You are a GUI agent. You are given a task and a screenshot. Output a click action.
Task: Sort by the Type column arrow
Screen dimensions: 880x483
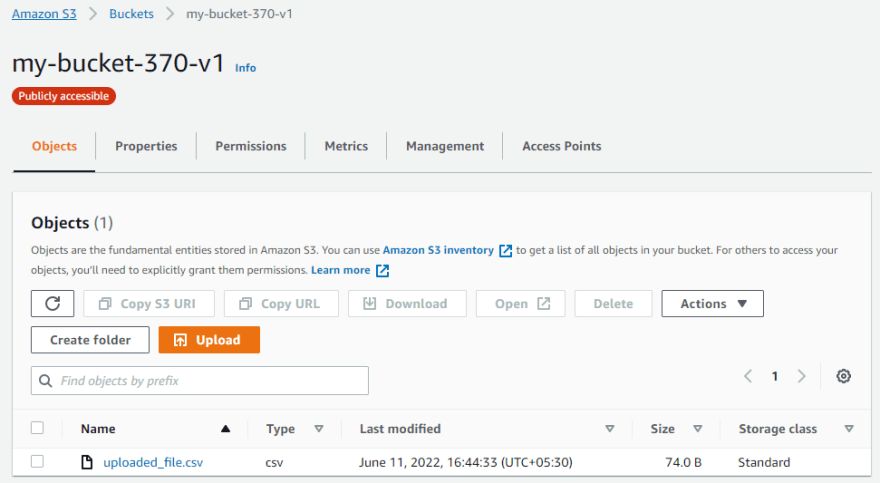[319, 429]
